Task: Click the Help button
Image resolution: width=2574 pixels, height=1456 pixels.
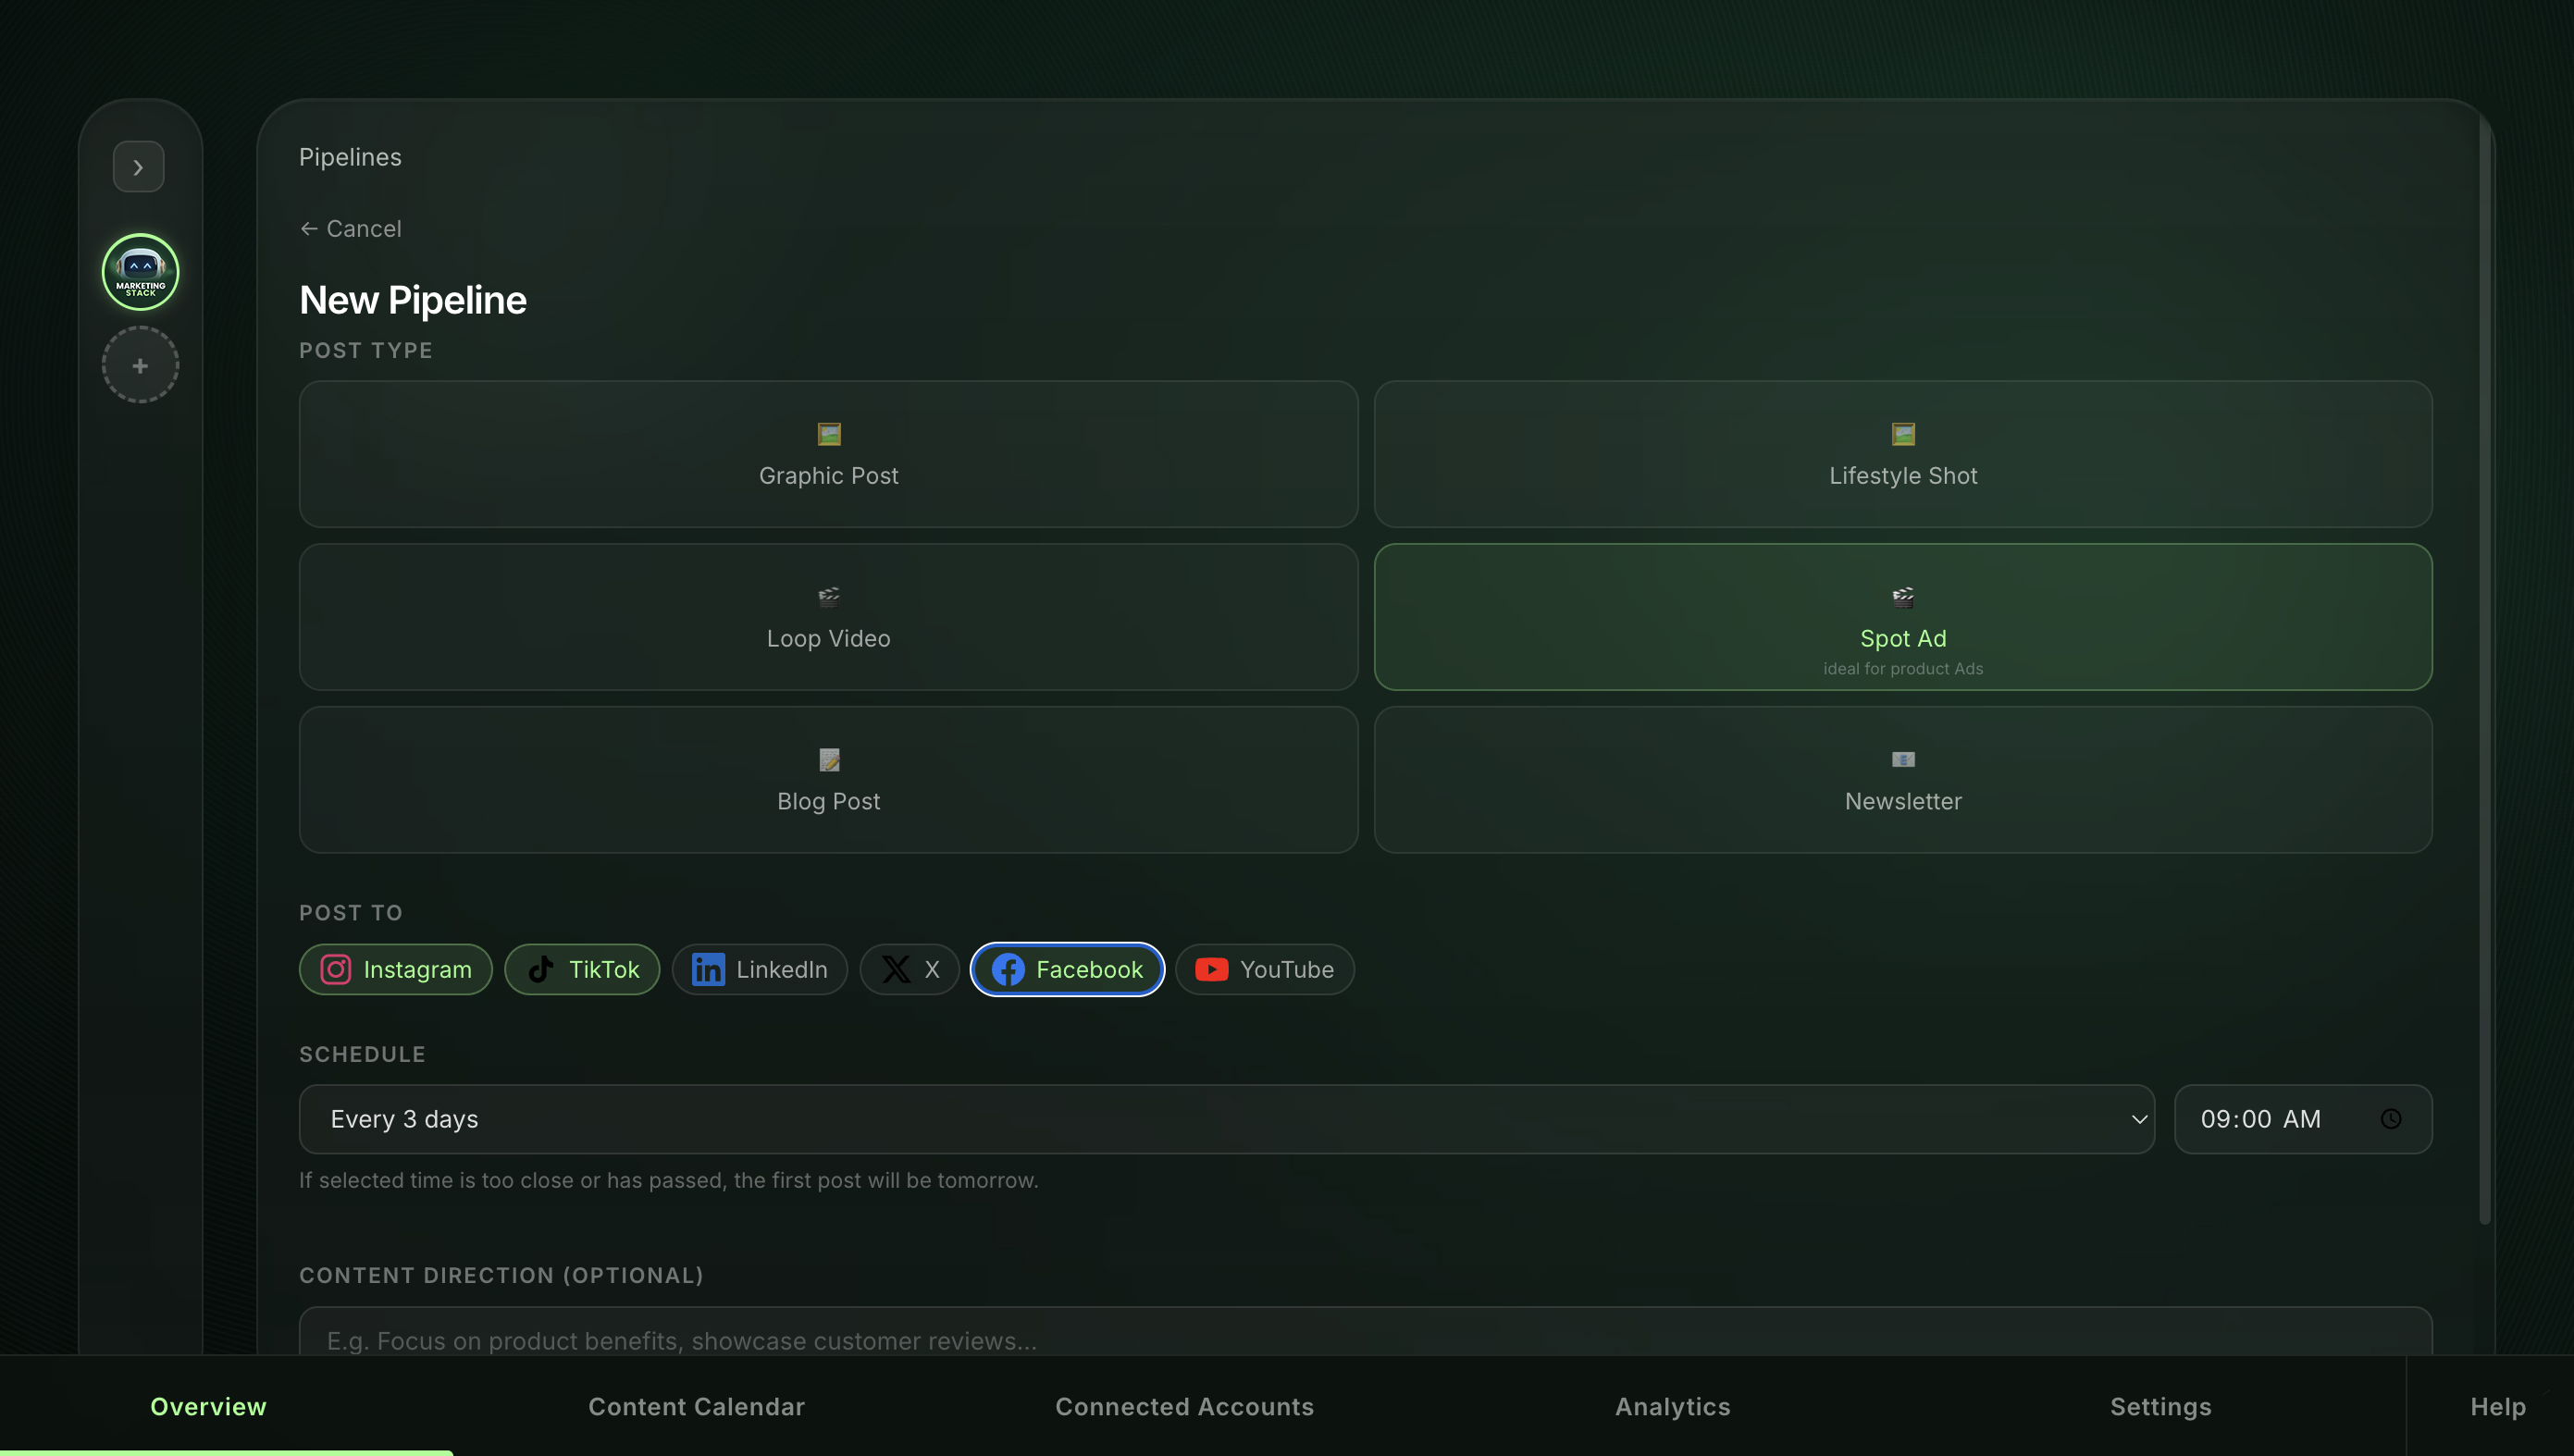Action: 2497,1406
